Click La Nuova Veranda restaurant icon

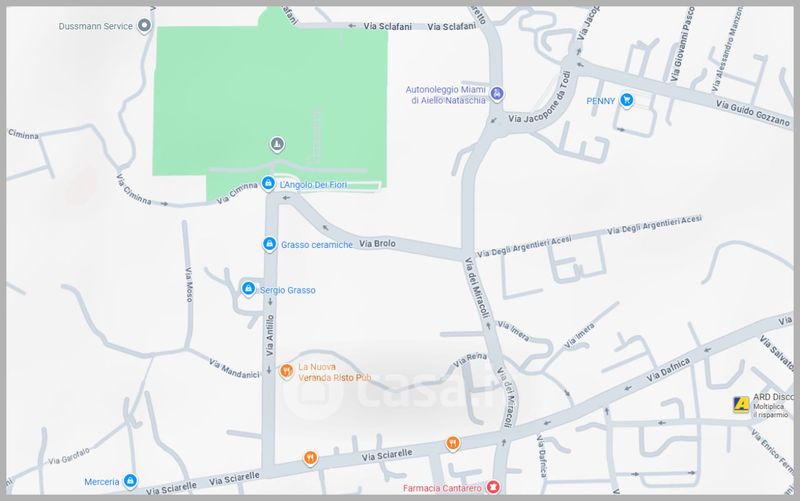286,371
